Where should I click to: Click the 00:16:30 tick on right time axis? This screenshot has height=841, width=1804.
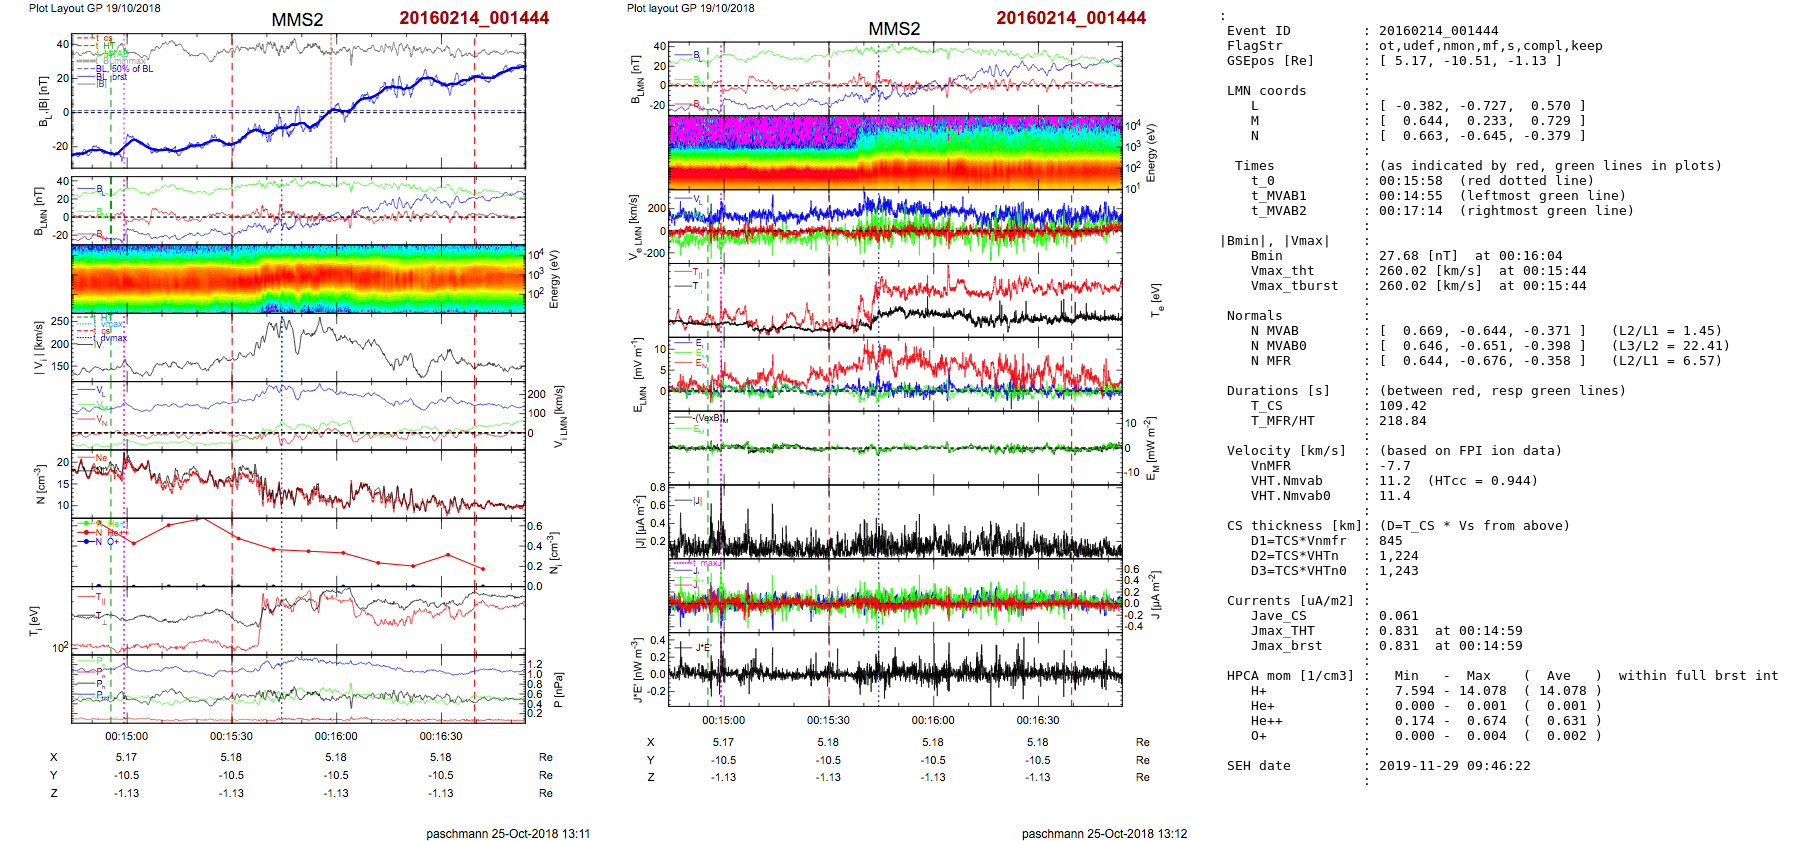click(x=1038, y=720)
